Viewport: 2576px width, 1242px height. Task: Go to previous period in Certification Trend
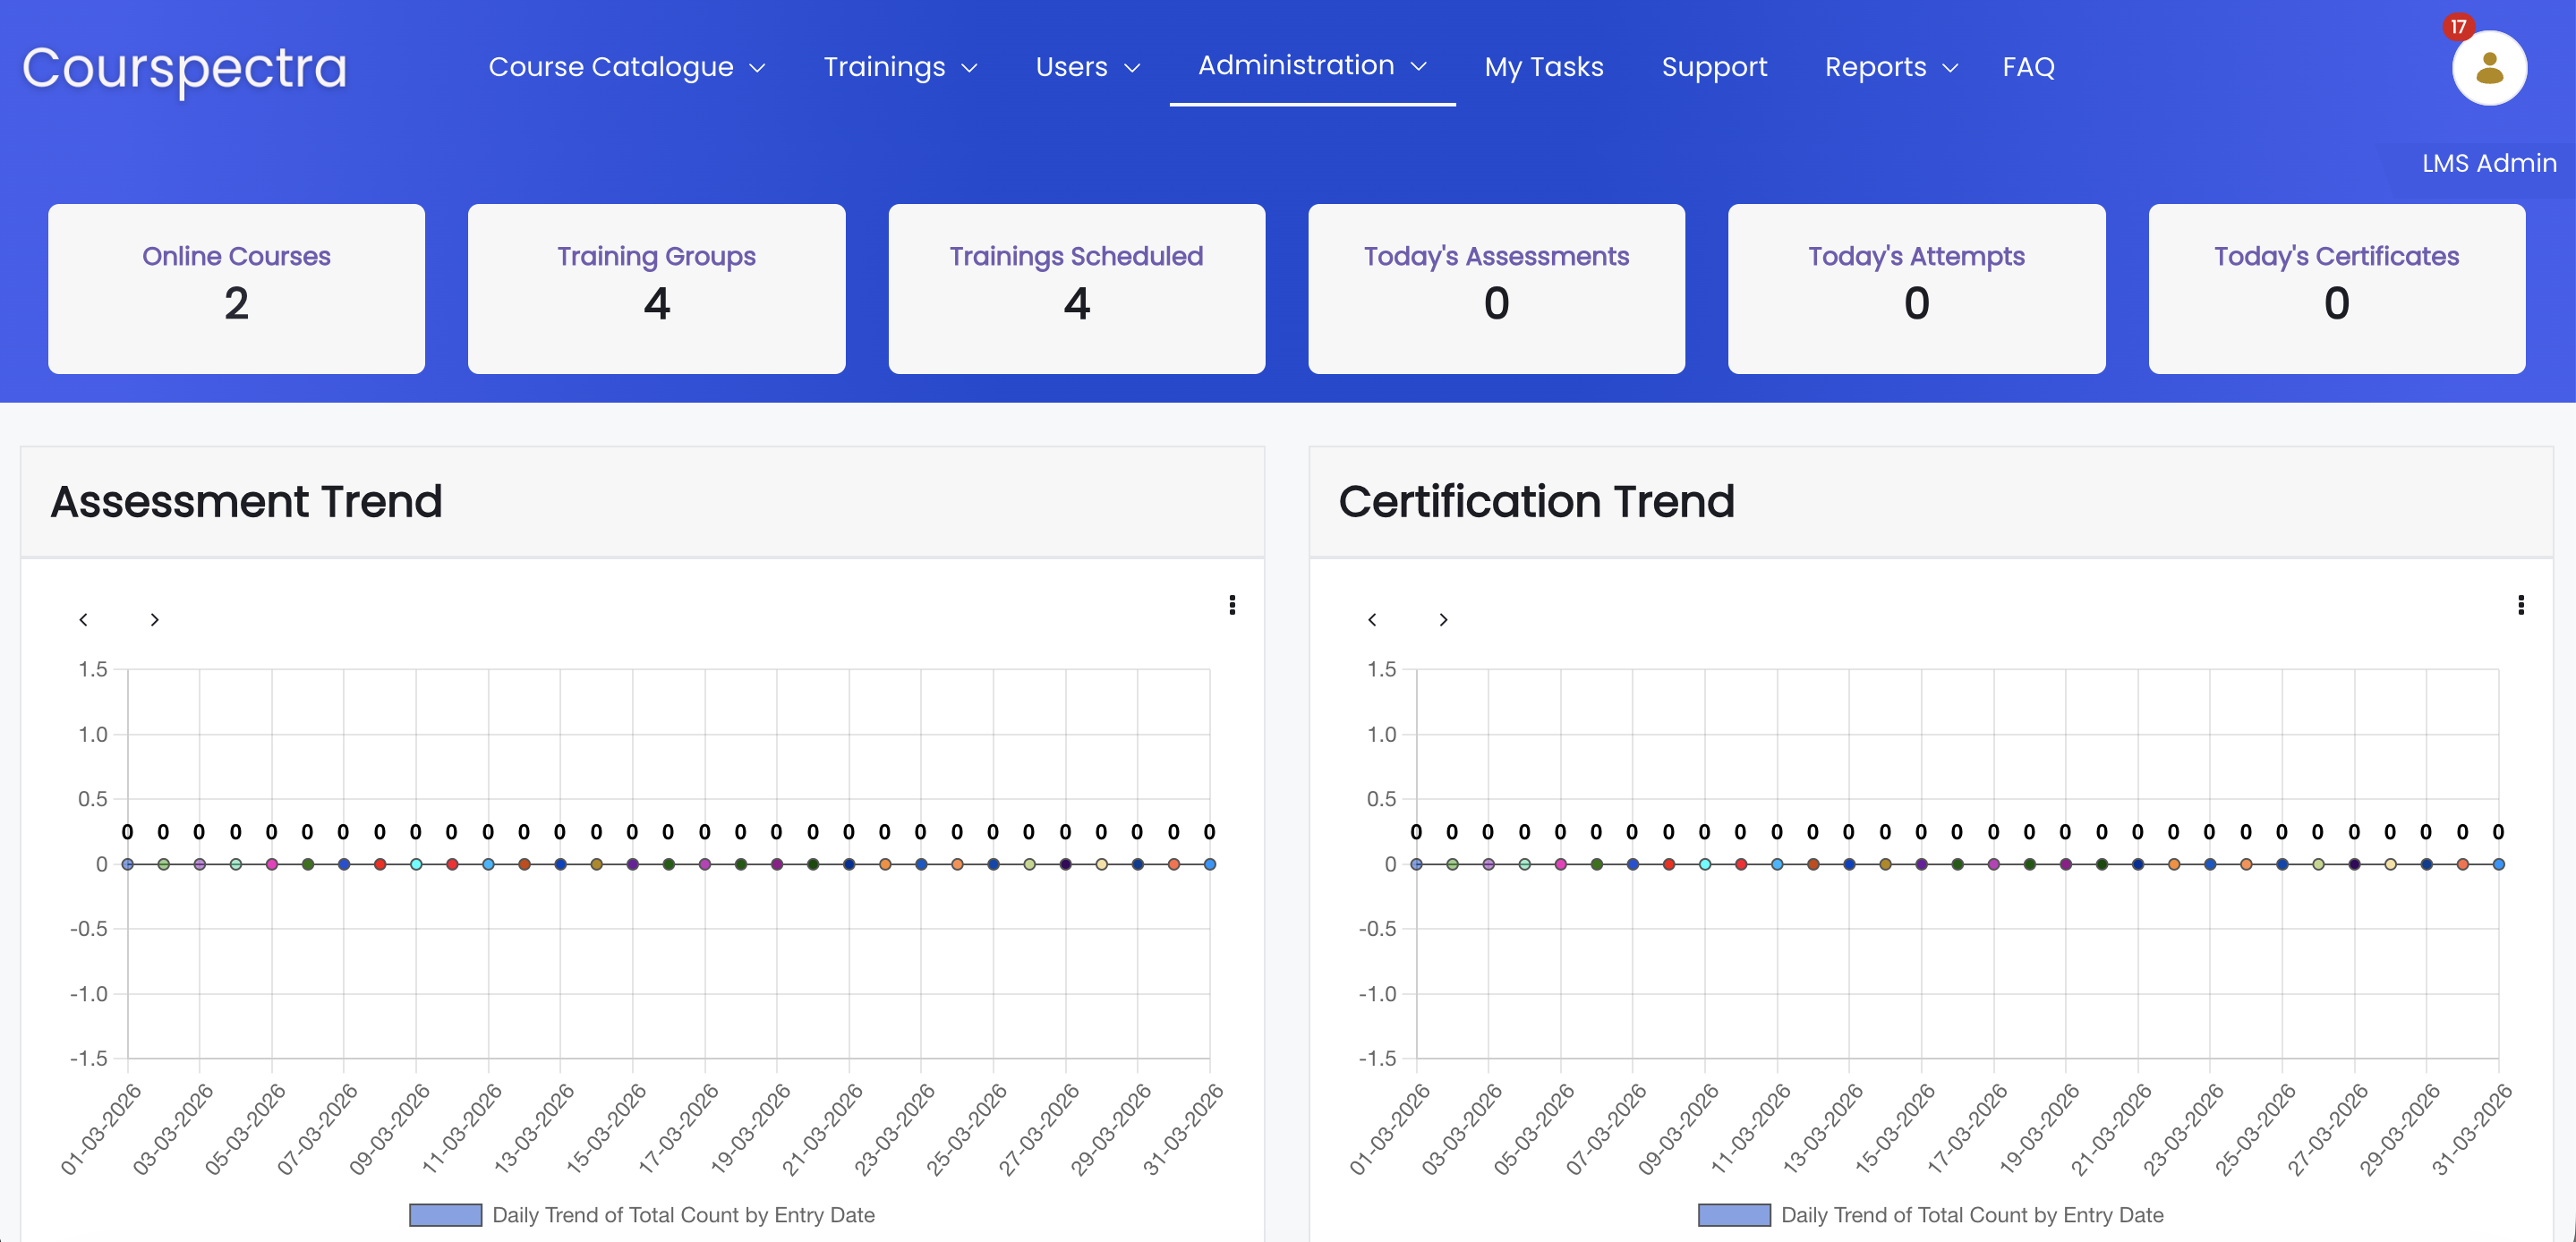[1372, 620]
